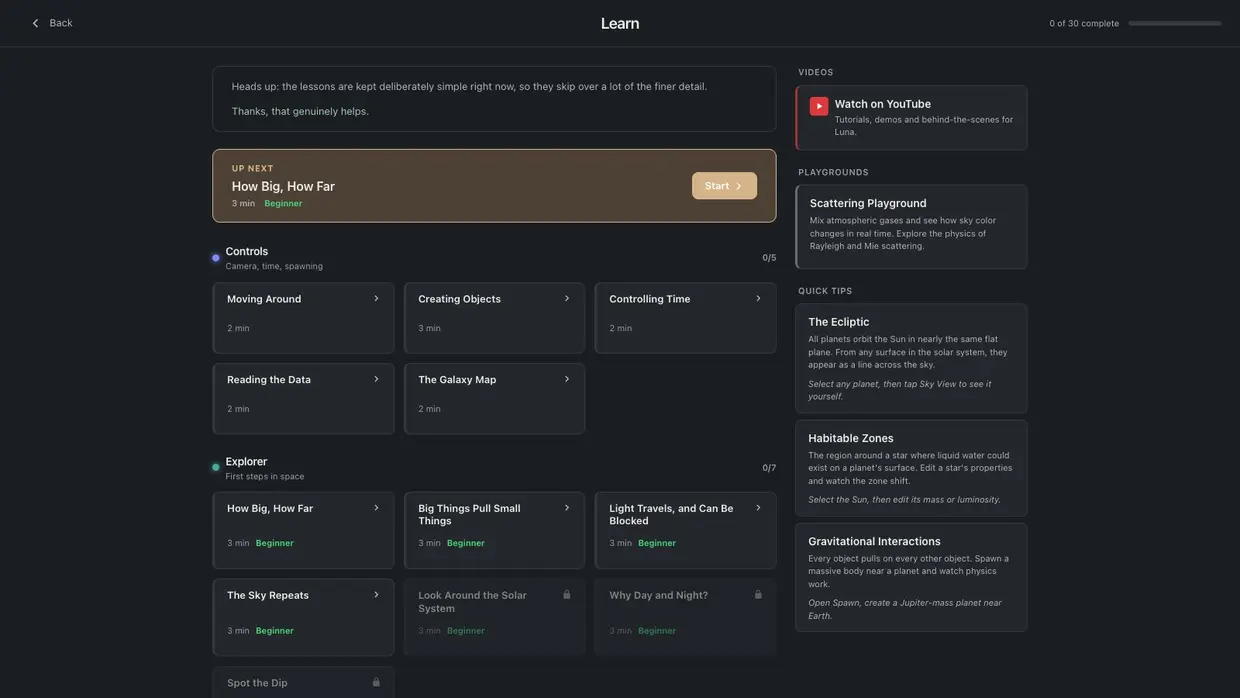Click the green Explorer section dot

click(215, 467)
